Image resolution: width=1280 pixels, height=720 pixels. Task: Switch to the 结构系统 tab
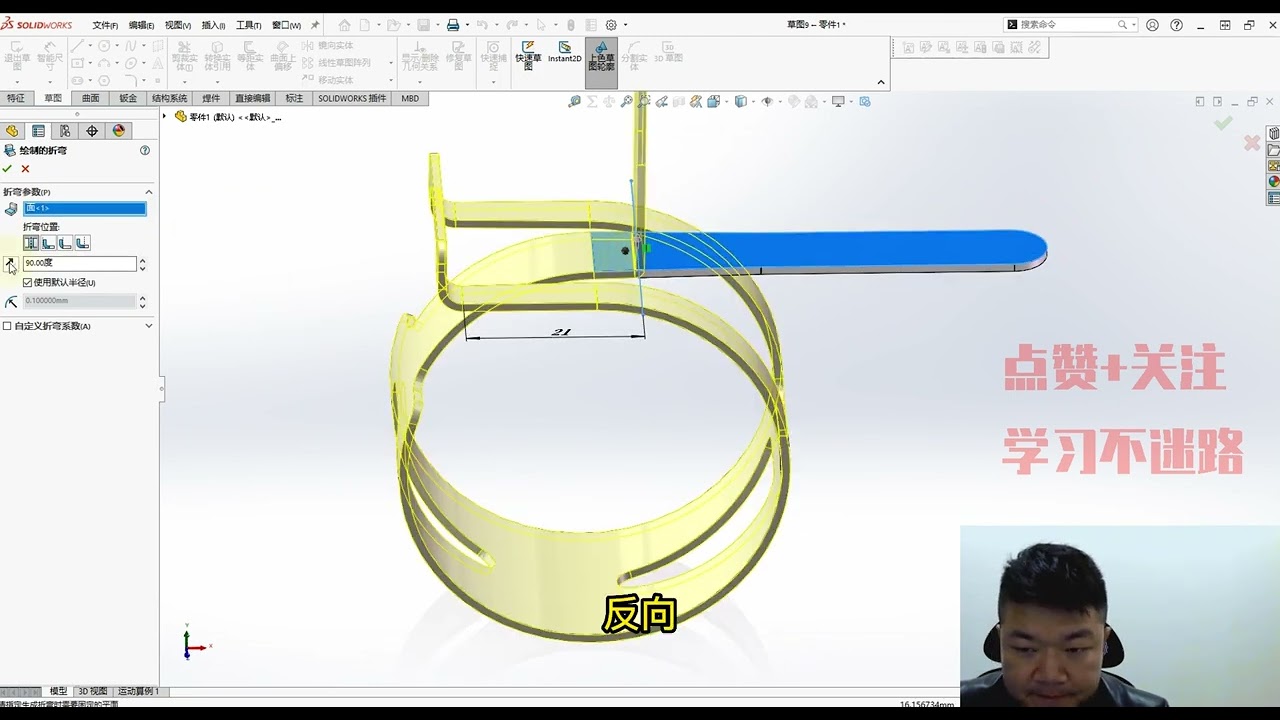pyautogui.click(x=170, y=98)
